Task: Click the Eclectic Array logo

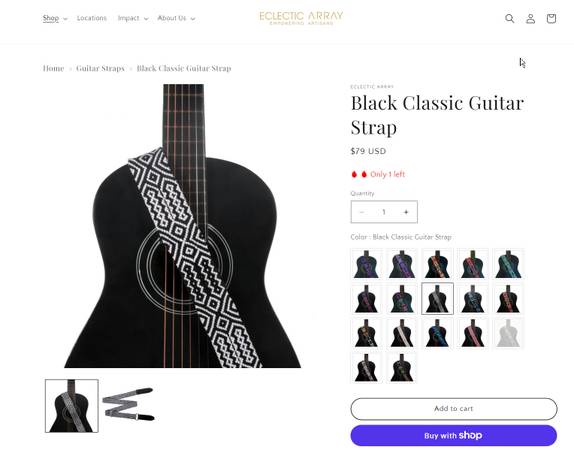Action: coord(301,18)
